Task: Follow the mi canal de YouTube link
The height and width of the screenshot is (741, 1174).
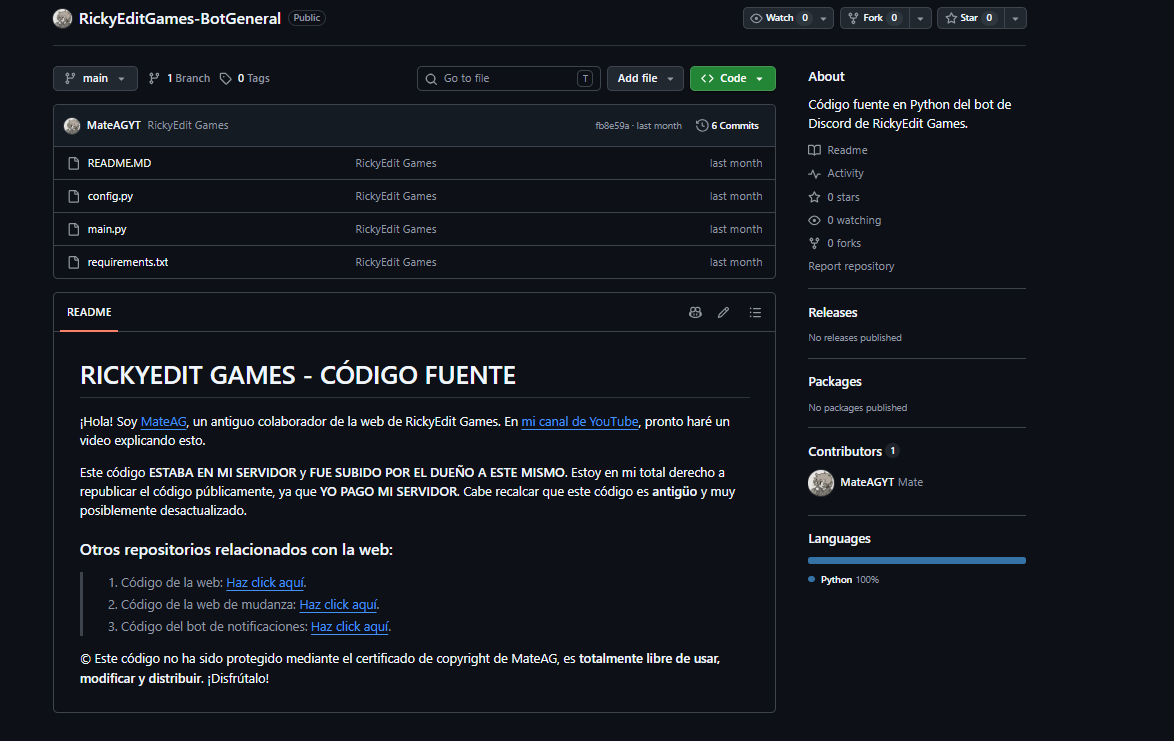Action: coord(580,421)
